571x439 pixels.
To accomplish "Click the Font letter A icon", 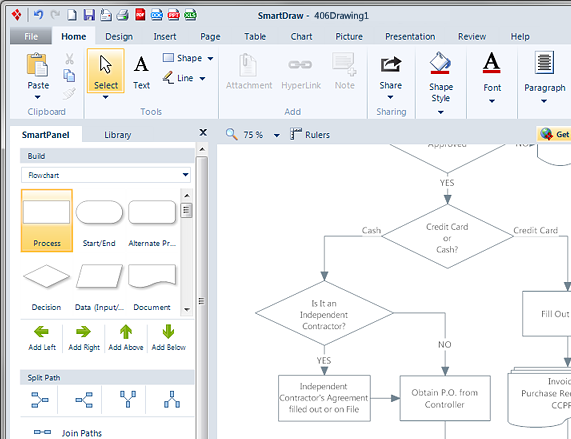I will pos(492,63).
